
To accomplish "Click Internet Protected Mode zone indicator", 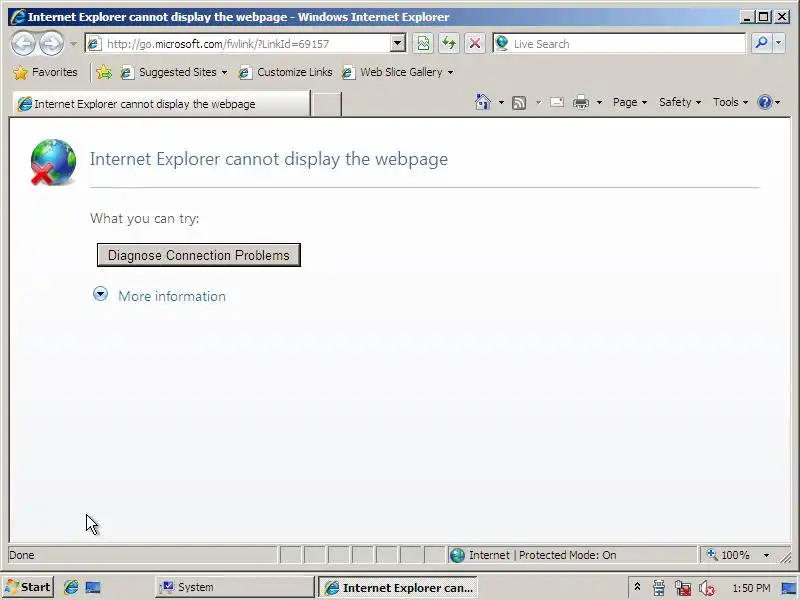I will pyautogui.click(x=571, y=555).
